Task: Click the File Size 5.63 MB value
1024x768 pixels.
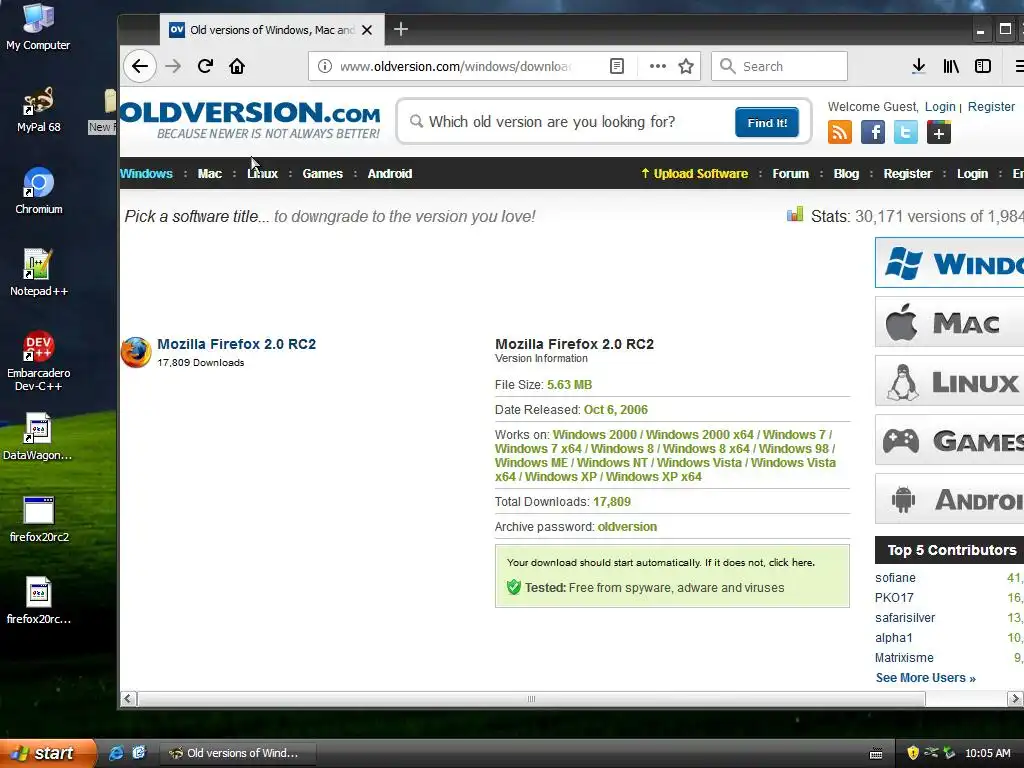Action: pos(569,385)
